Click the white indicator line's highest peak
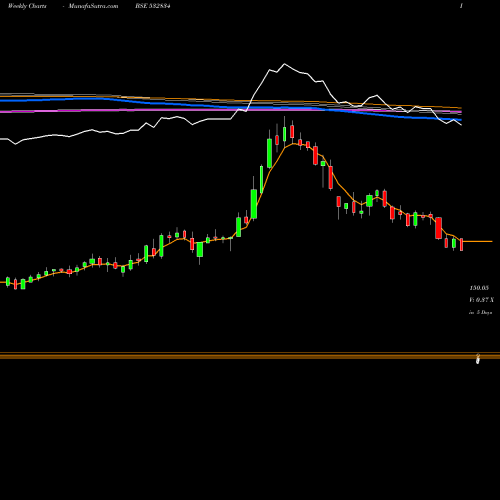Image resolution: width=500 pixels, height=500 pixels. (x=284, y=64)
